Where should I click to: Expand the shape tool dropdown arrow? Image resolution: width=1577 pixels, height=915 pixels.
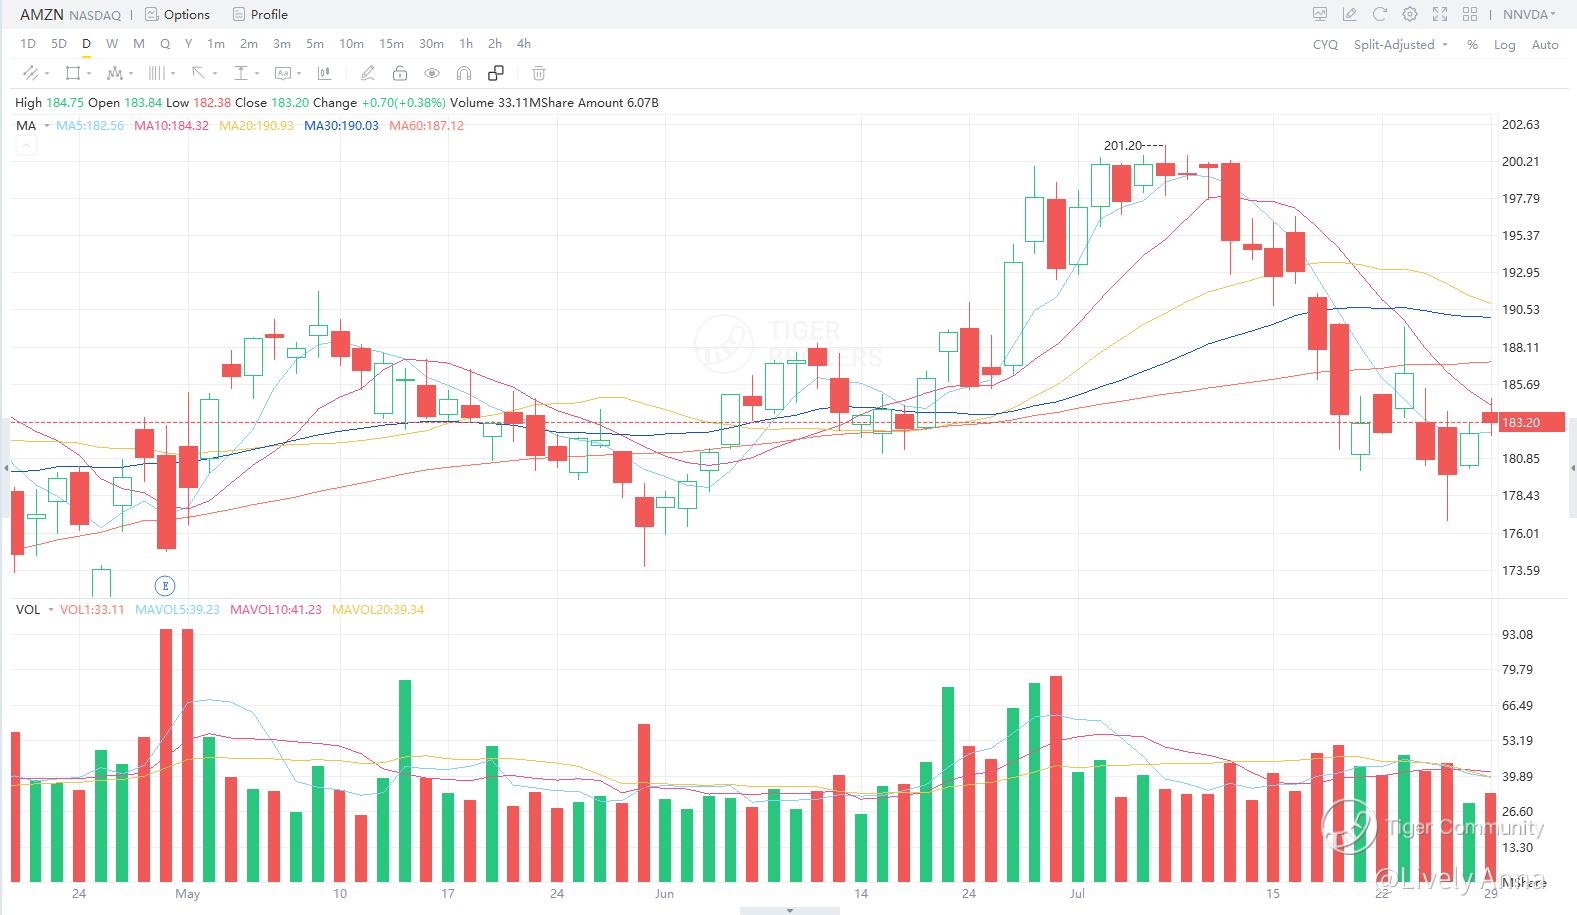[x=89, y=73]
